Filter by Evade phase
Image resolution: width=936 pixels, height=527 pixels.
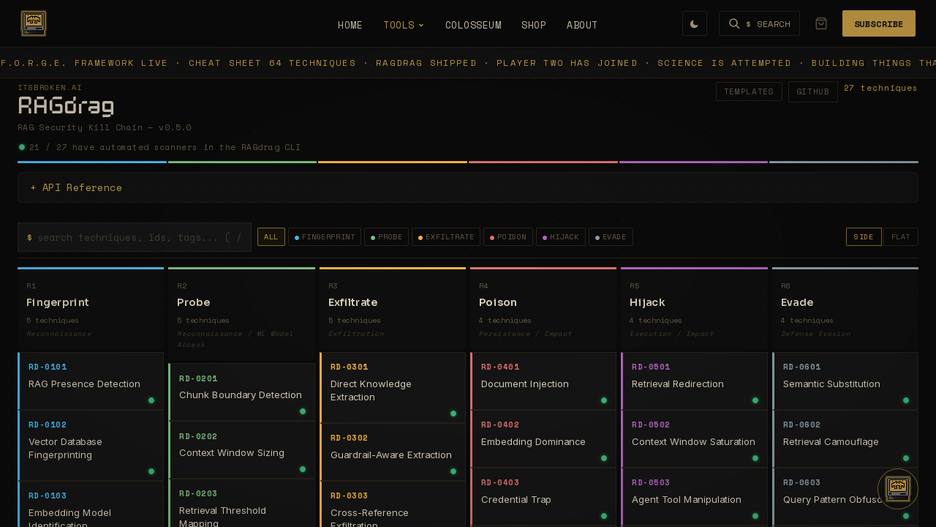611,237
